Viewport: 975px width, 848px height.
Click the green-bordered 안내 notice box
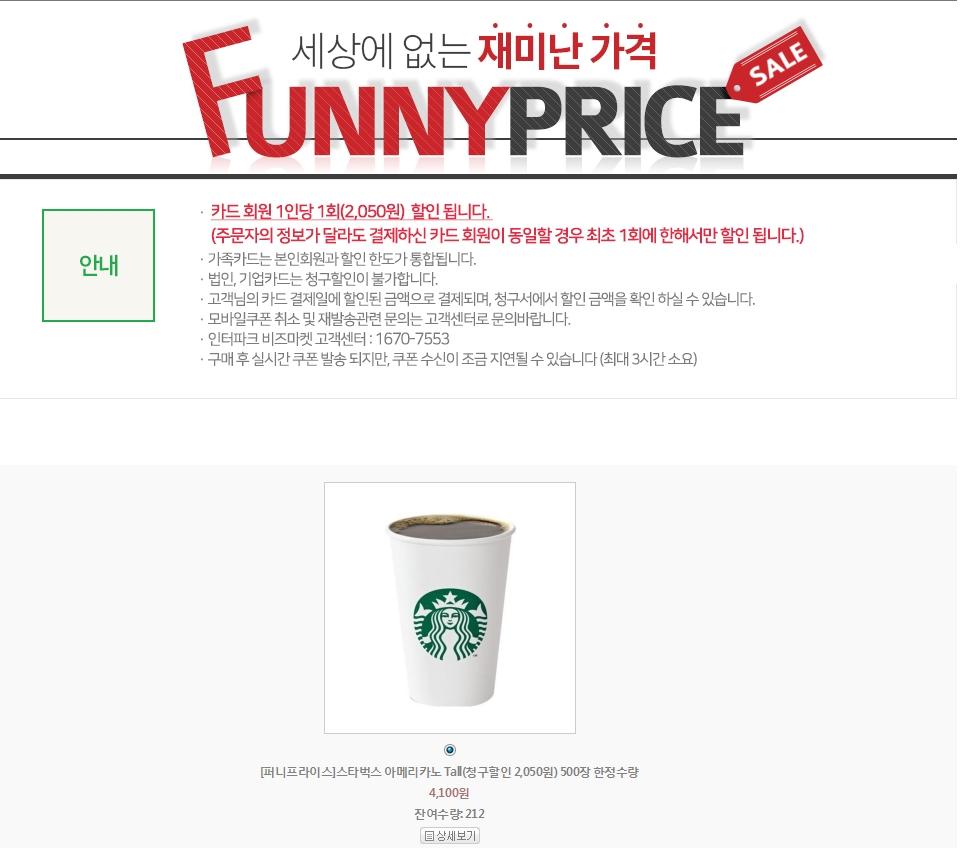point(98,265)
